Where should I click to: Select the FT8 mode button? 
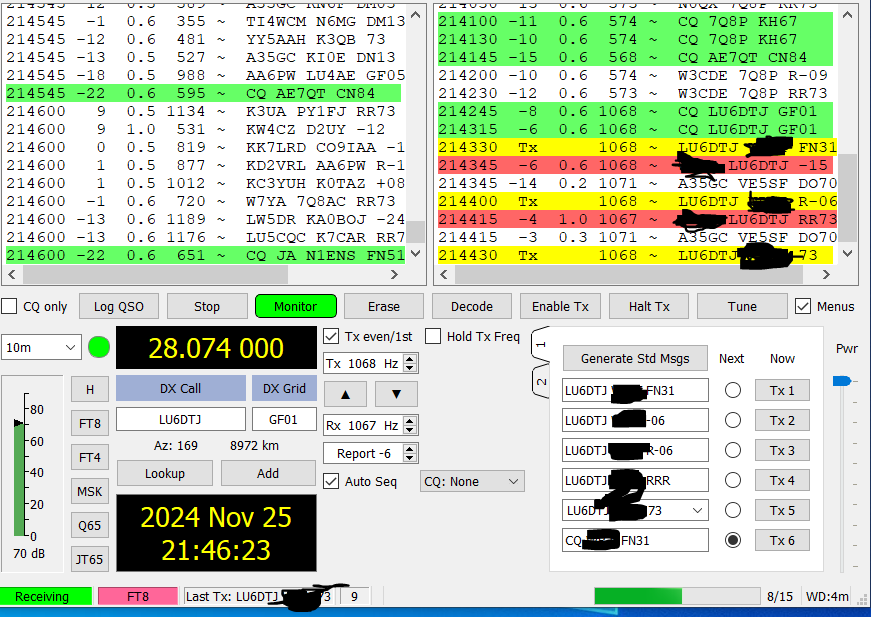tap(90, 423)
